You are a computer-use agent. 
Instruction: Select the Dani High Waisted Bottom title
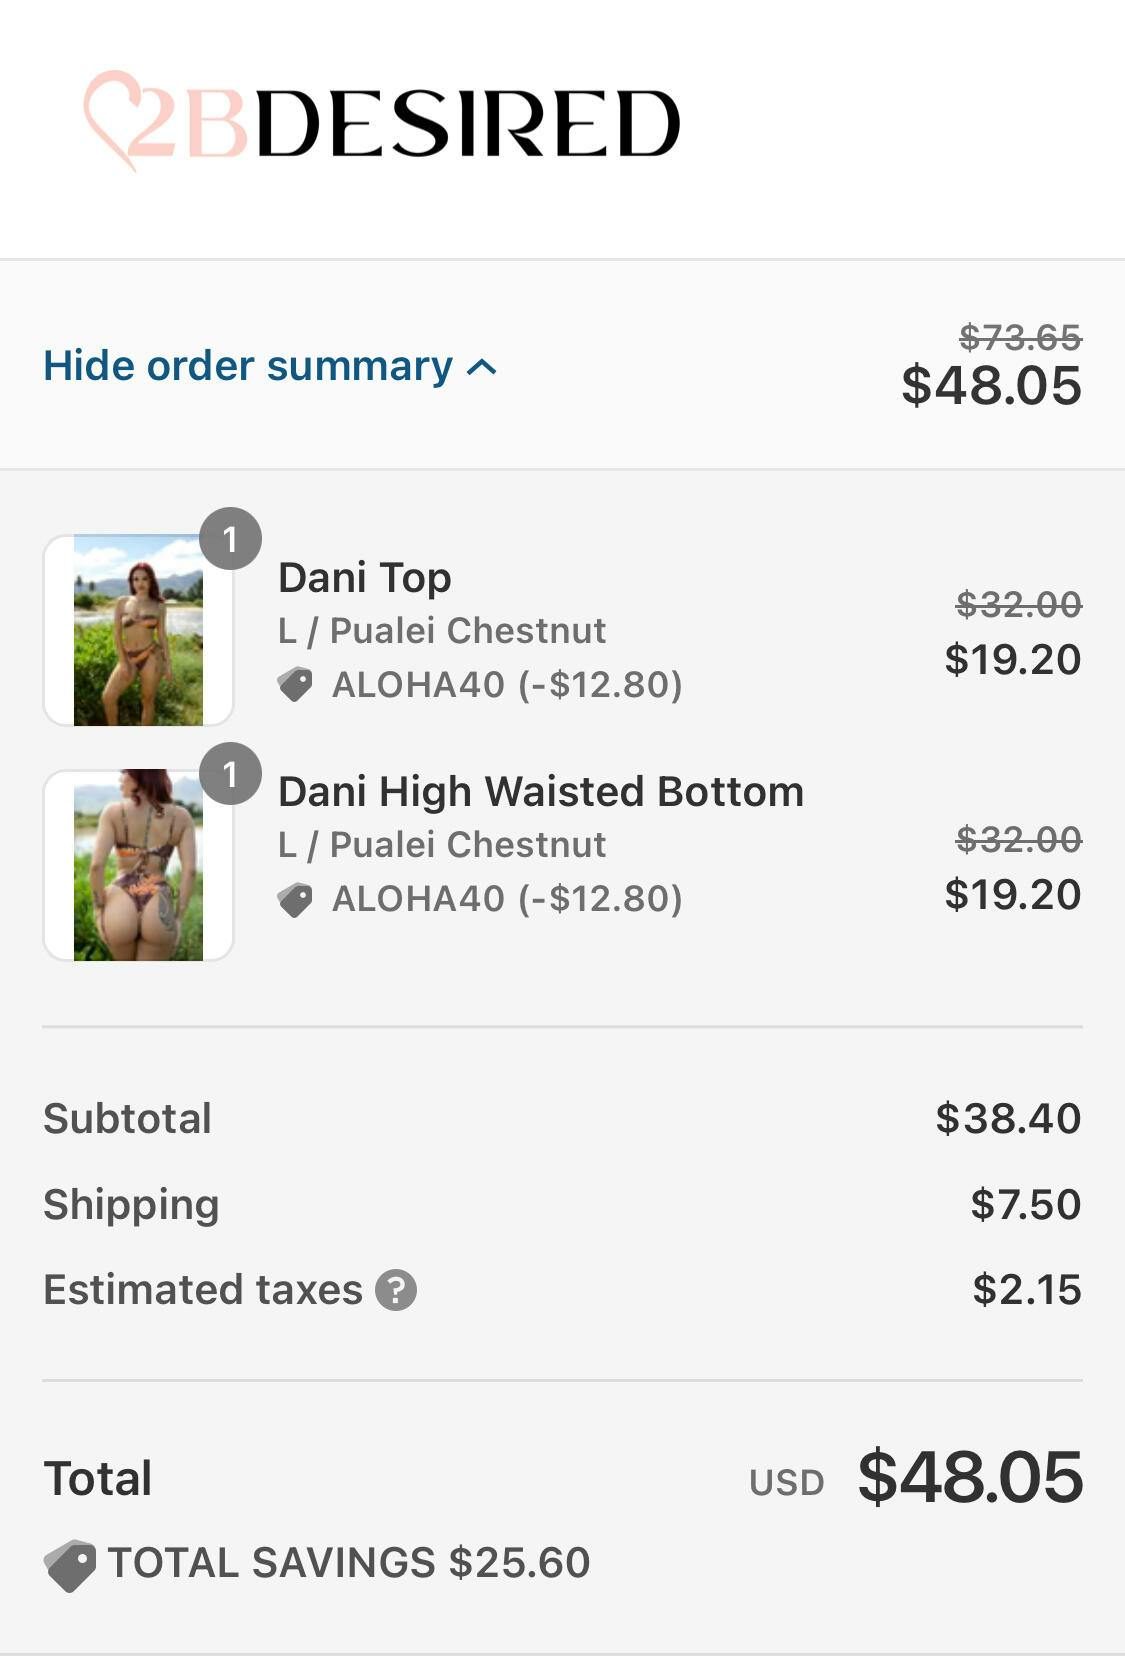pyautogui.click(x=541, y=792)
